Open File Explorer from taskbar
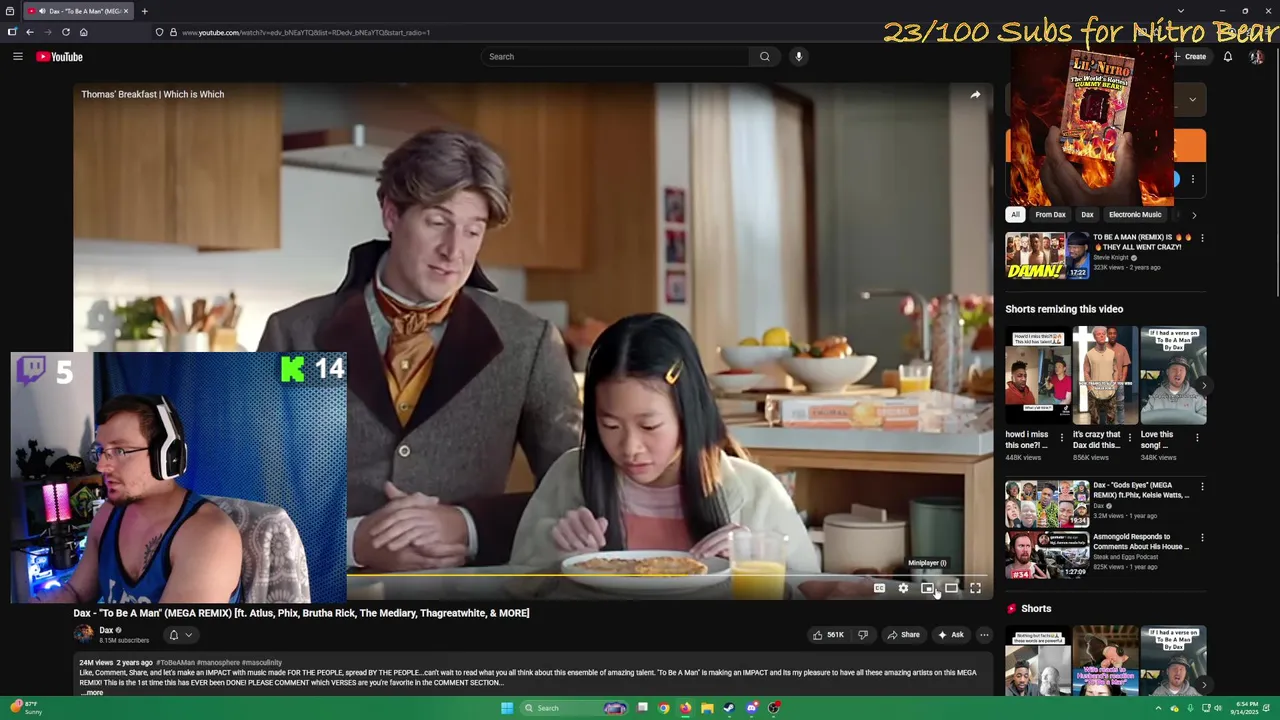 [707, 708]
